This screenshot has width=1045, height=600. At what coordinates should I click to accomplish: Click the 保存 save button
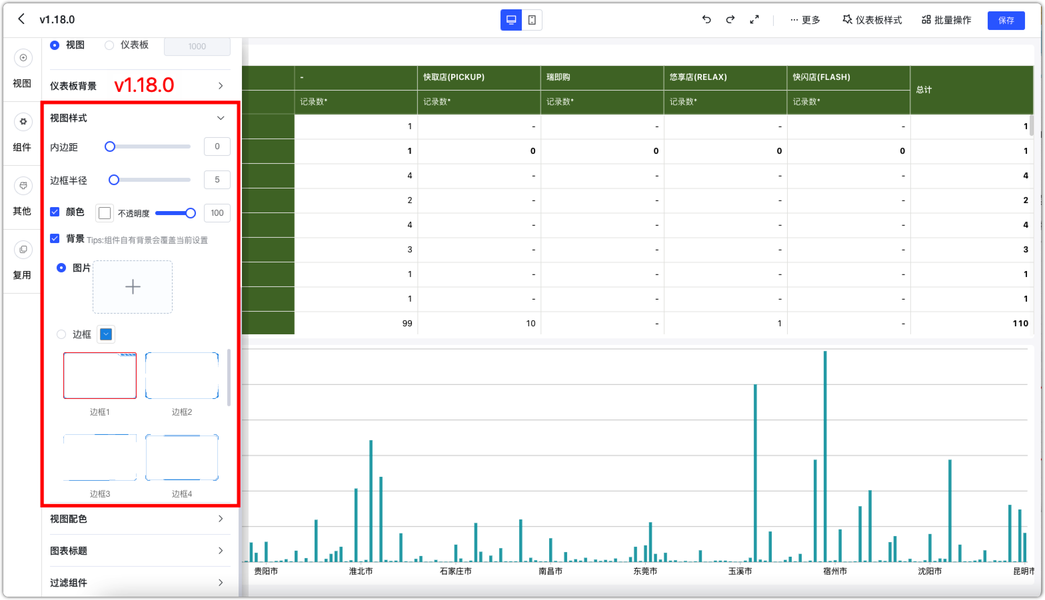point(1006,21)
